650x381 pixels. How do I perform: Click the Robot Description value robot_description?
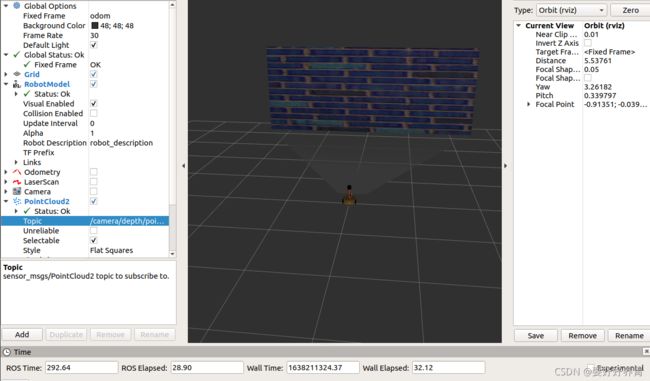tap(121, 143)
